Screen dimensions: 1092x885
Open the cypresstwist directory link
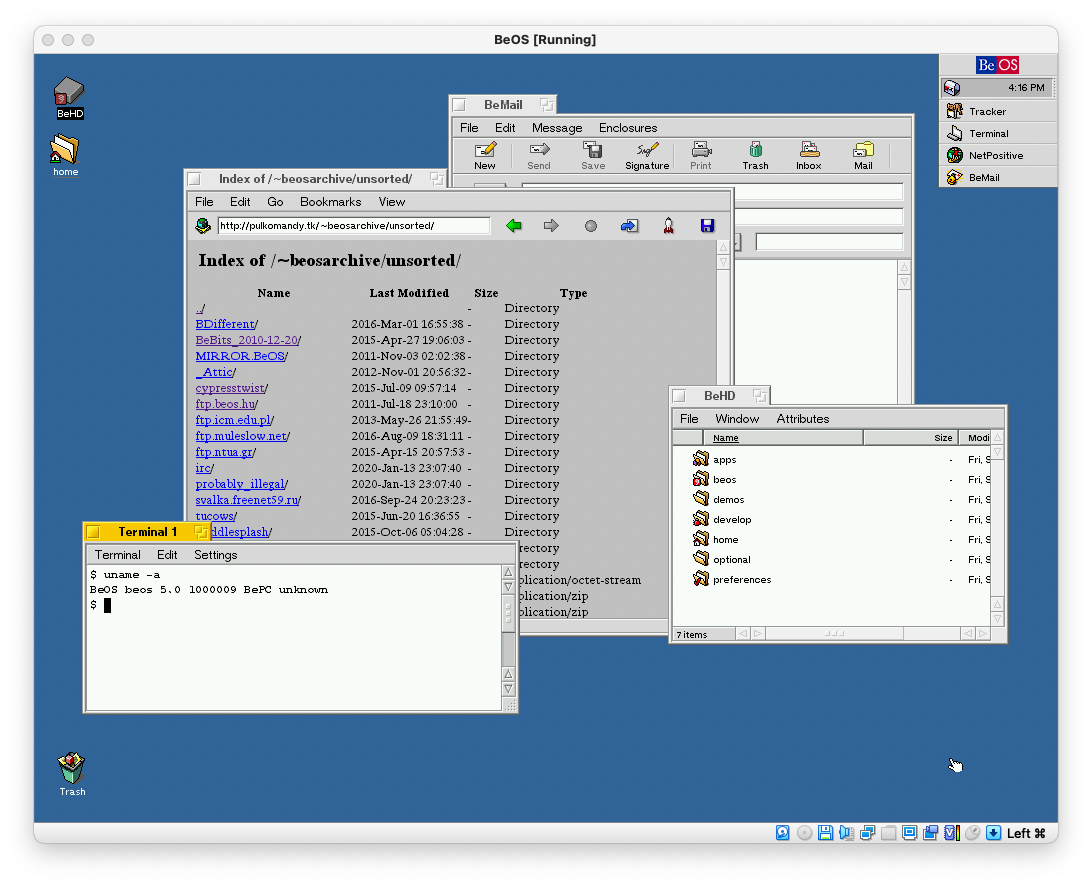(230, 389)
